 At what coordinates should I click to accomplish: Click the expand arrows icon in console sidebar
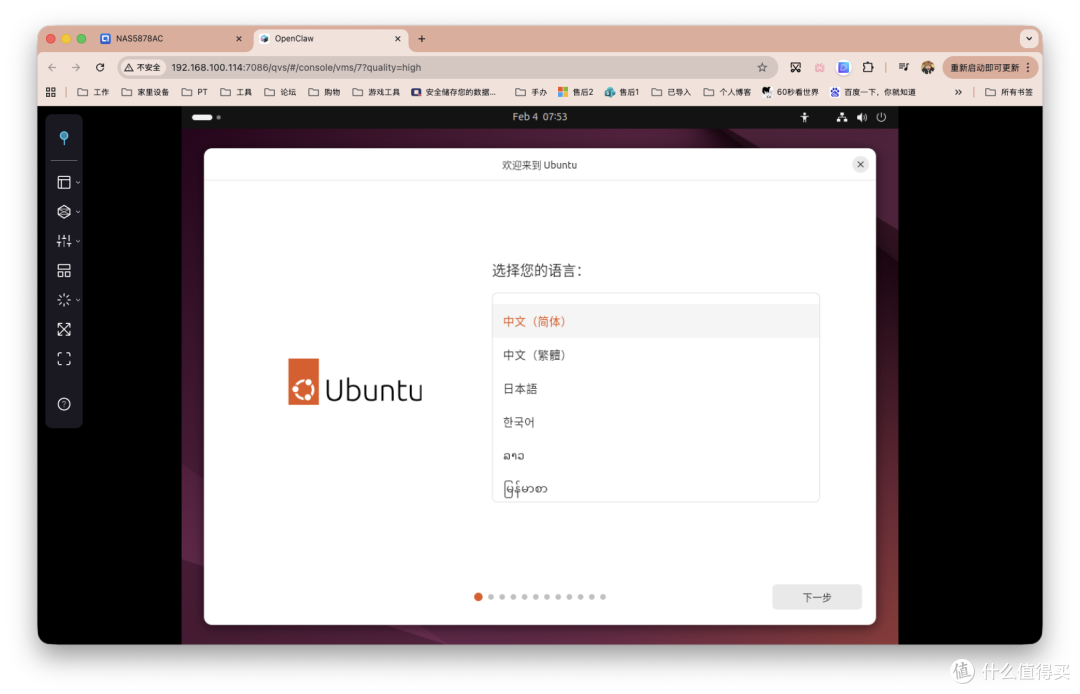(x=64, y=330)
